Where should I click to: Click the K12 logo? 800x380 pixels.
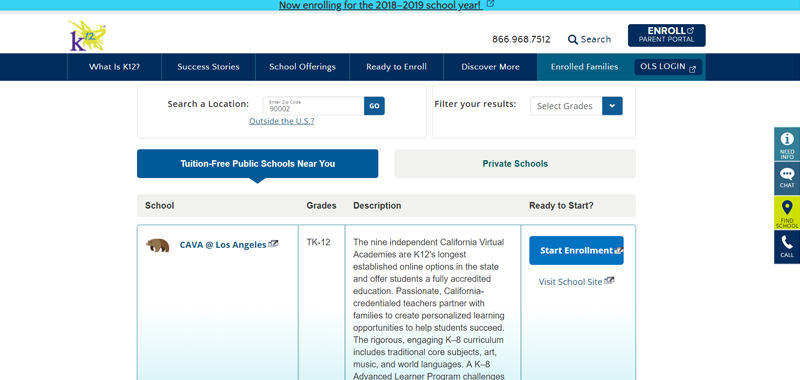[x=87, y=36]
